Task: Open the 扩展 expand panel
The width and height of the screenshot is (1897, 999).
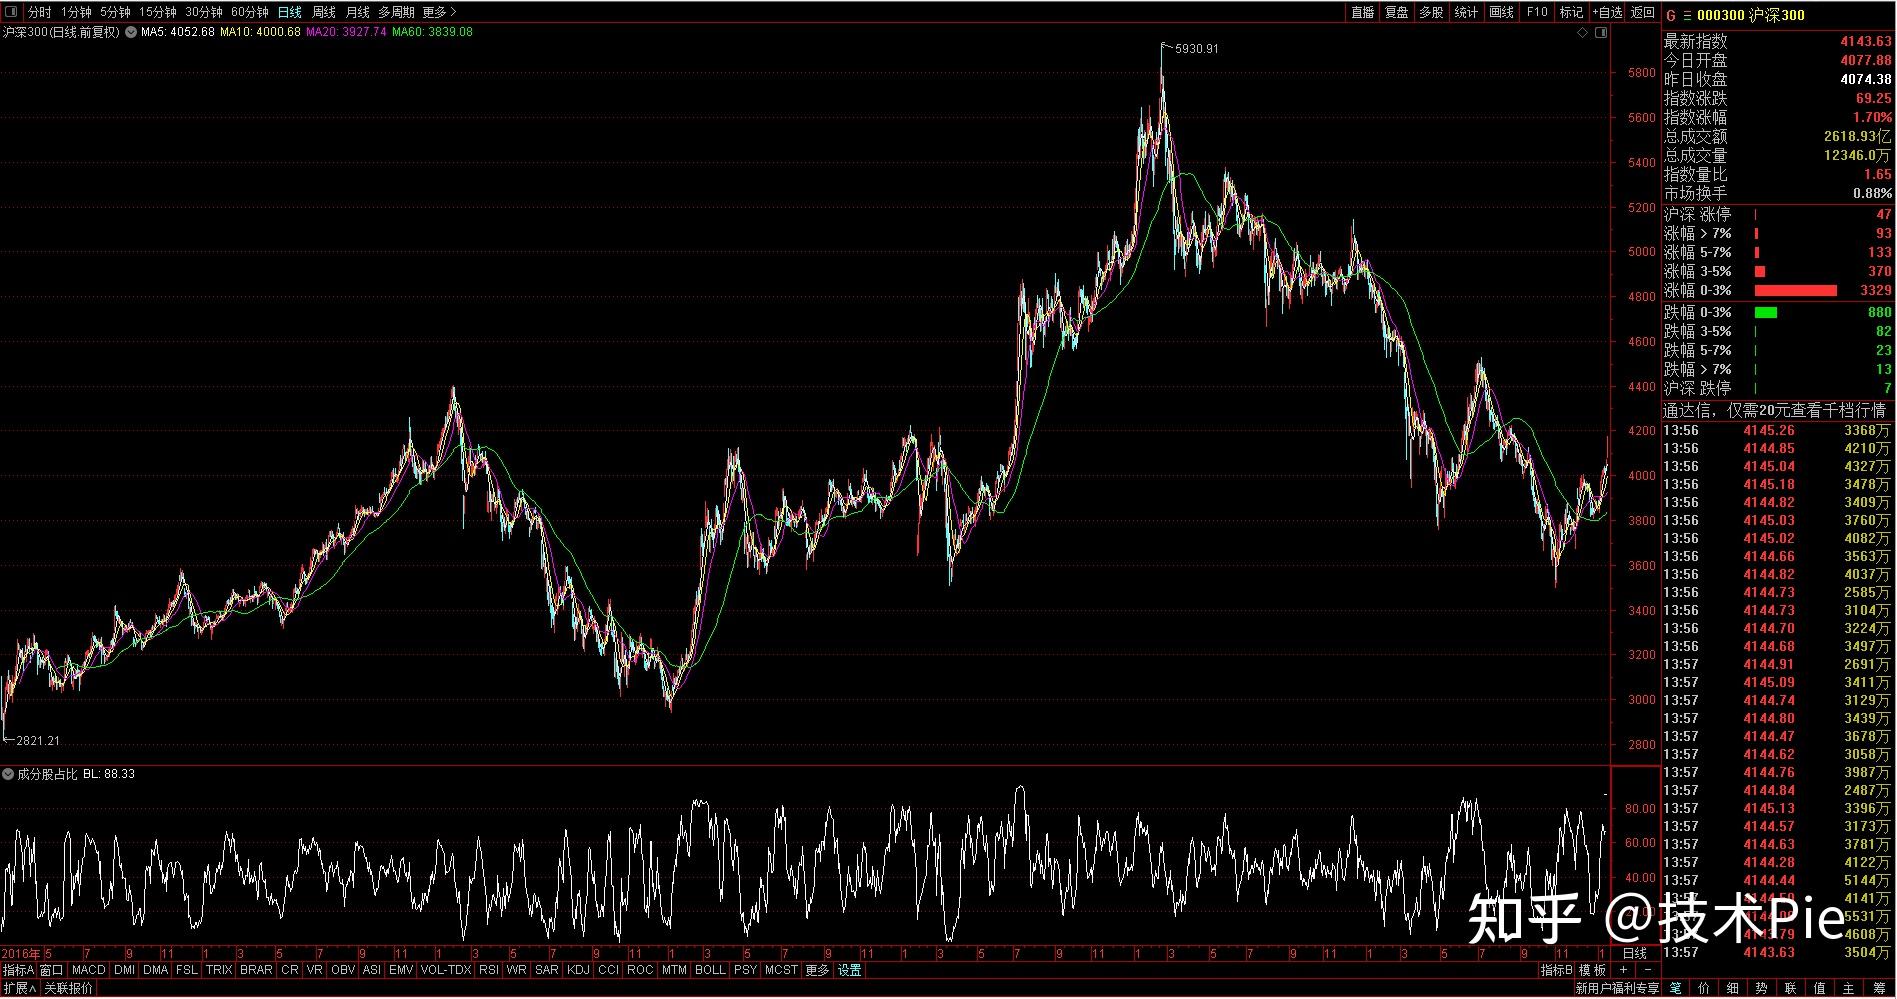Action: [x=19, y=988]
